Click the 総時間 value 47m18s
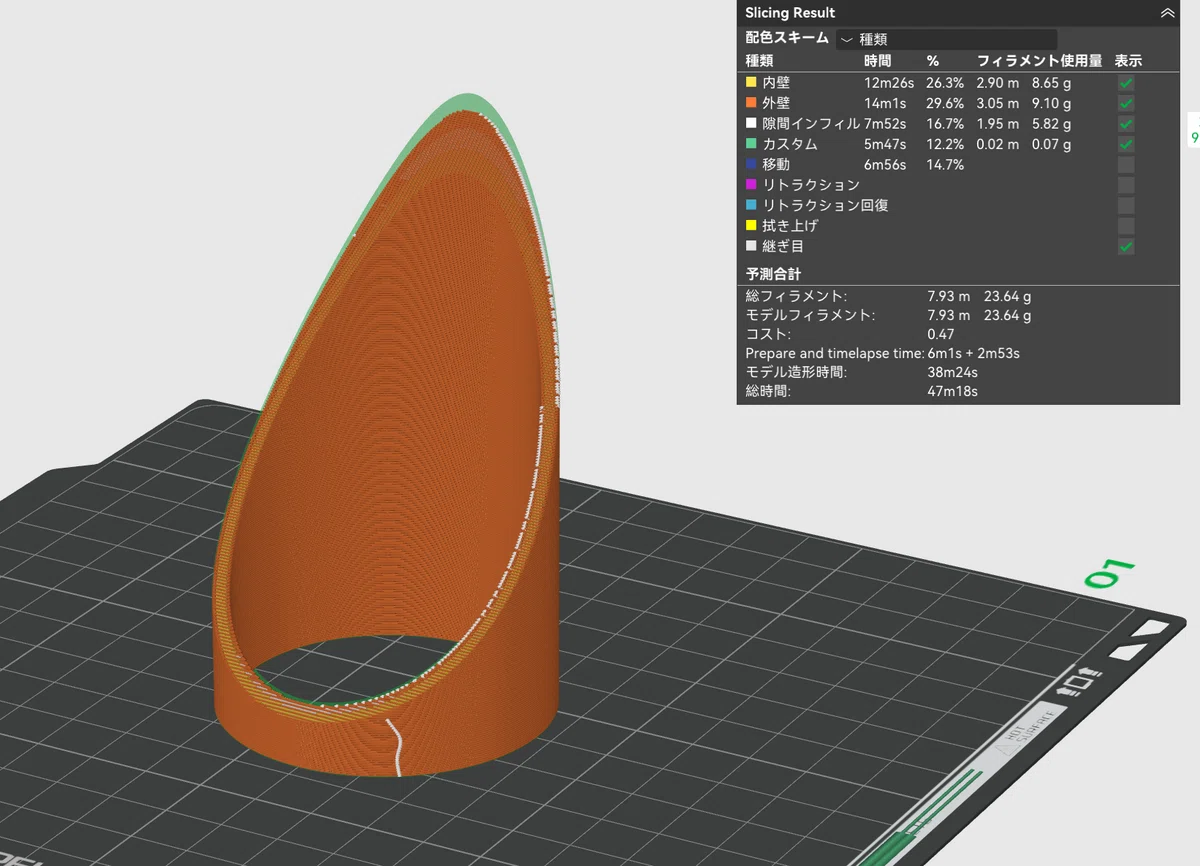 (952, 391)
